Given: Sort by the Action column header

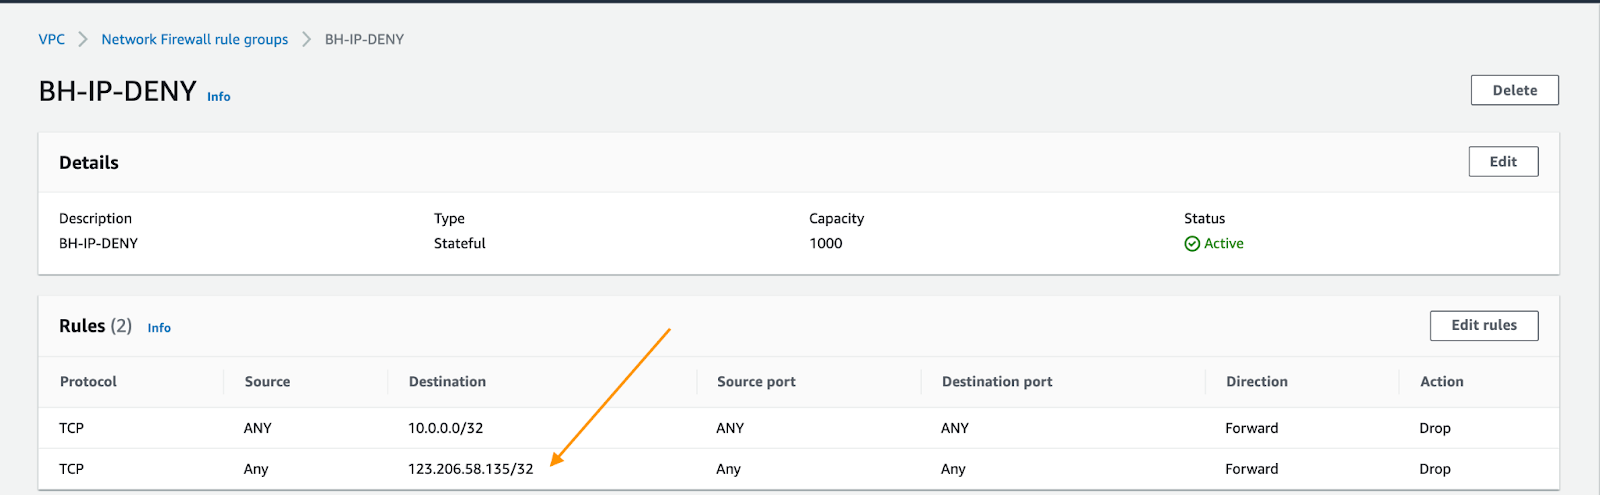Looking at the screenshot, I should coord(1442,382).
